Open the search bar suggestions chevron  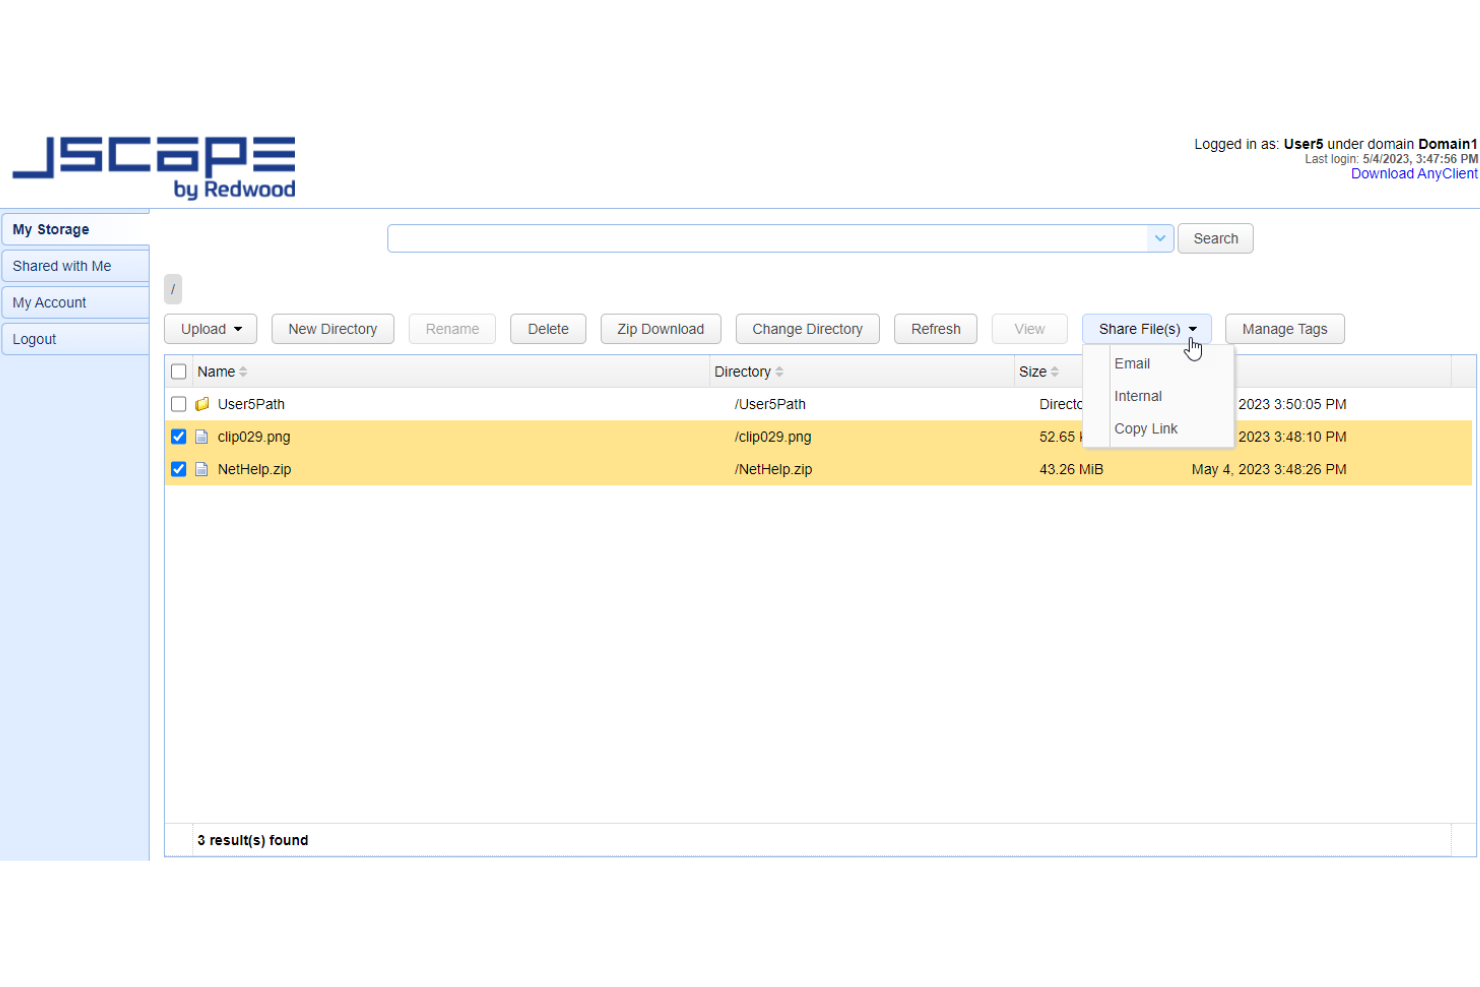tap(1159, 238)
